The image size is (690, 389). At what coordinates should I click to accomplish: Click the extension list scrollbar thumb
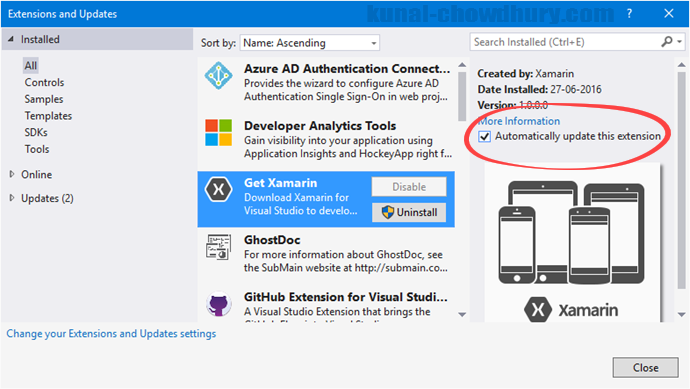pyautogui.click(x=462, y=96)
